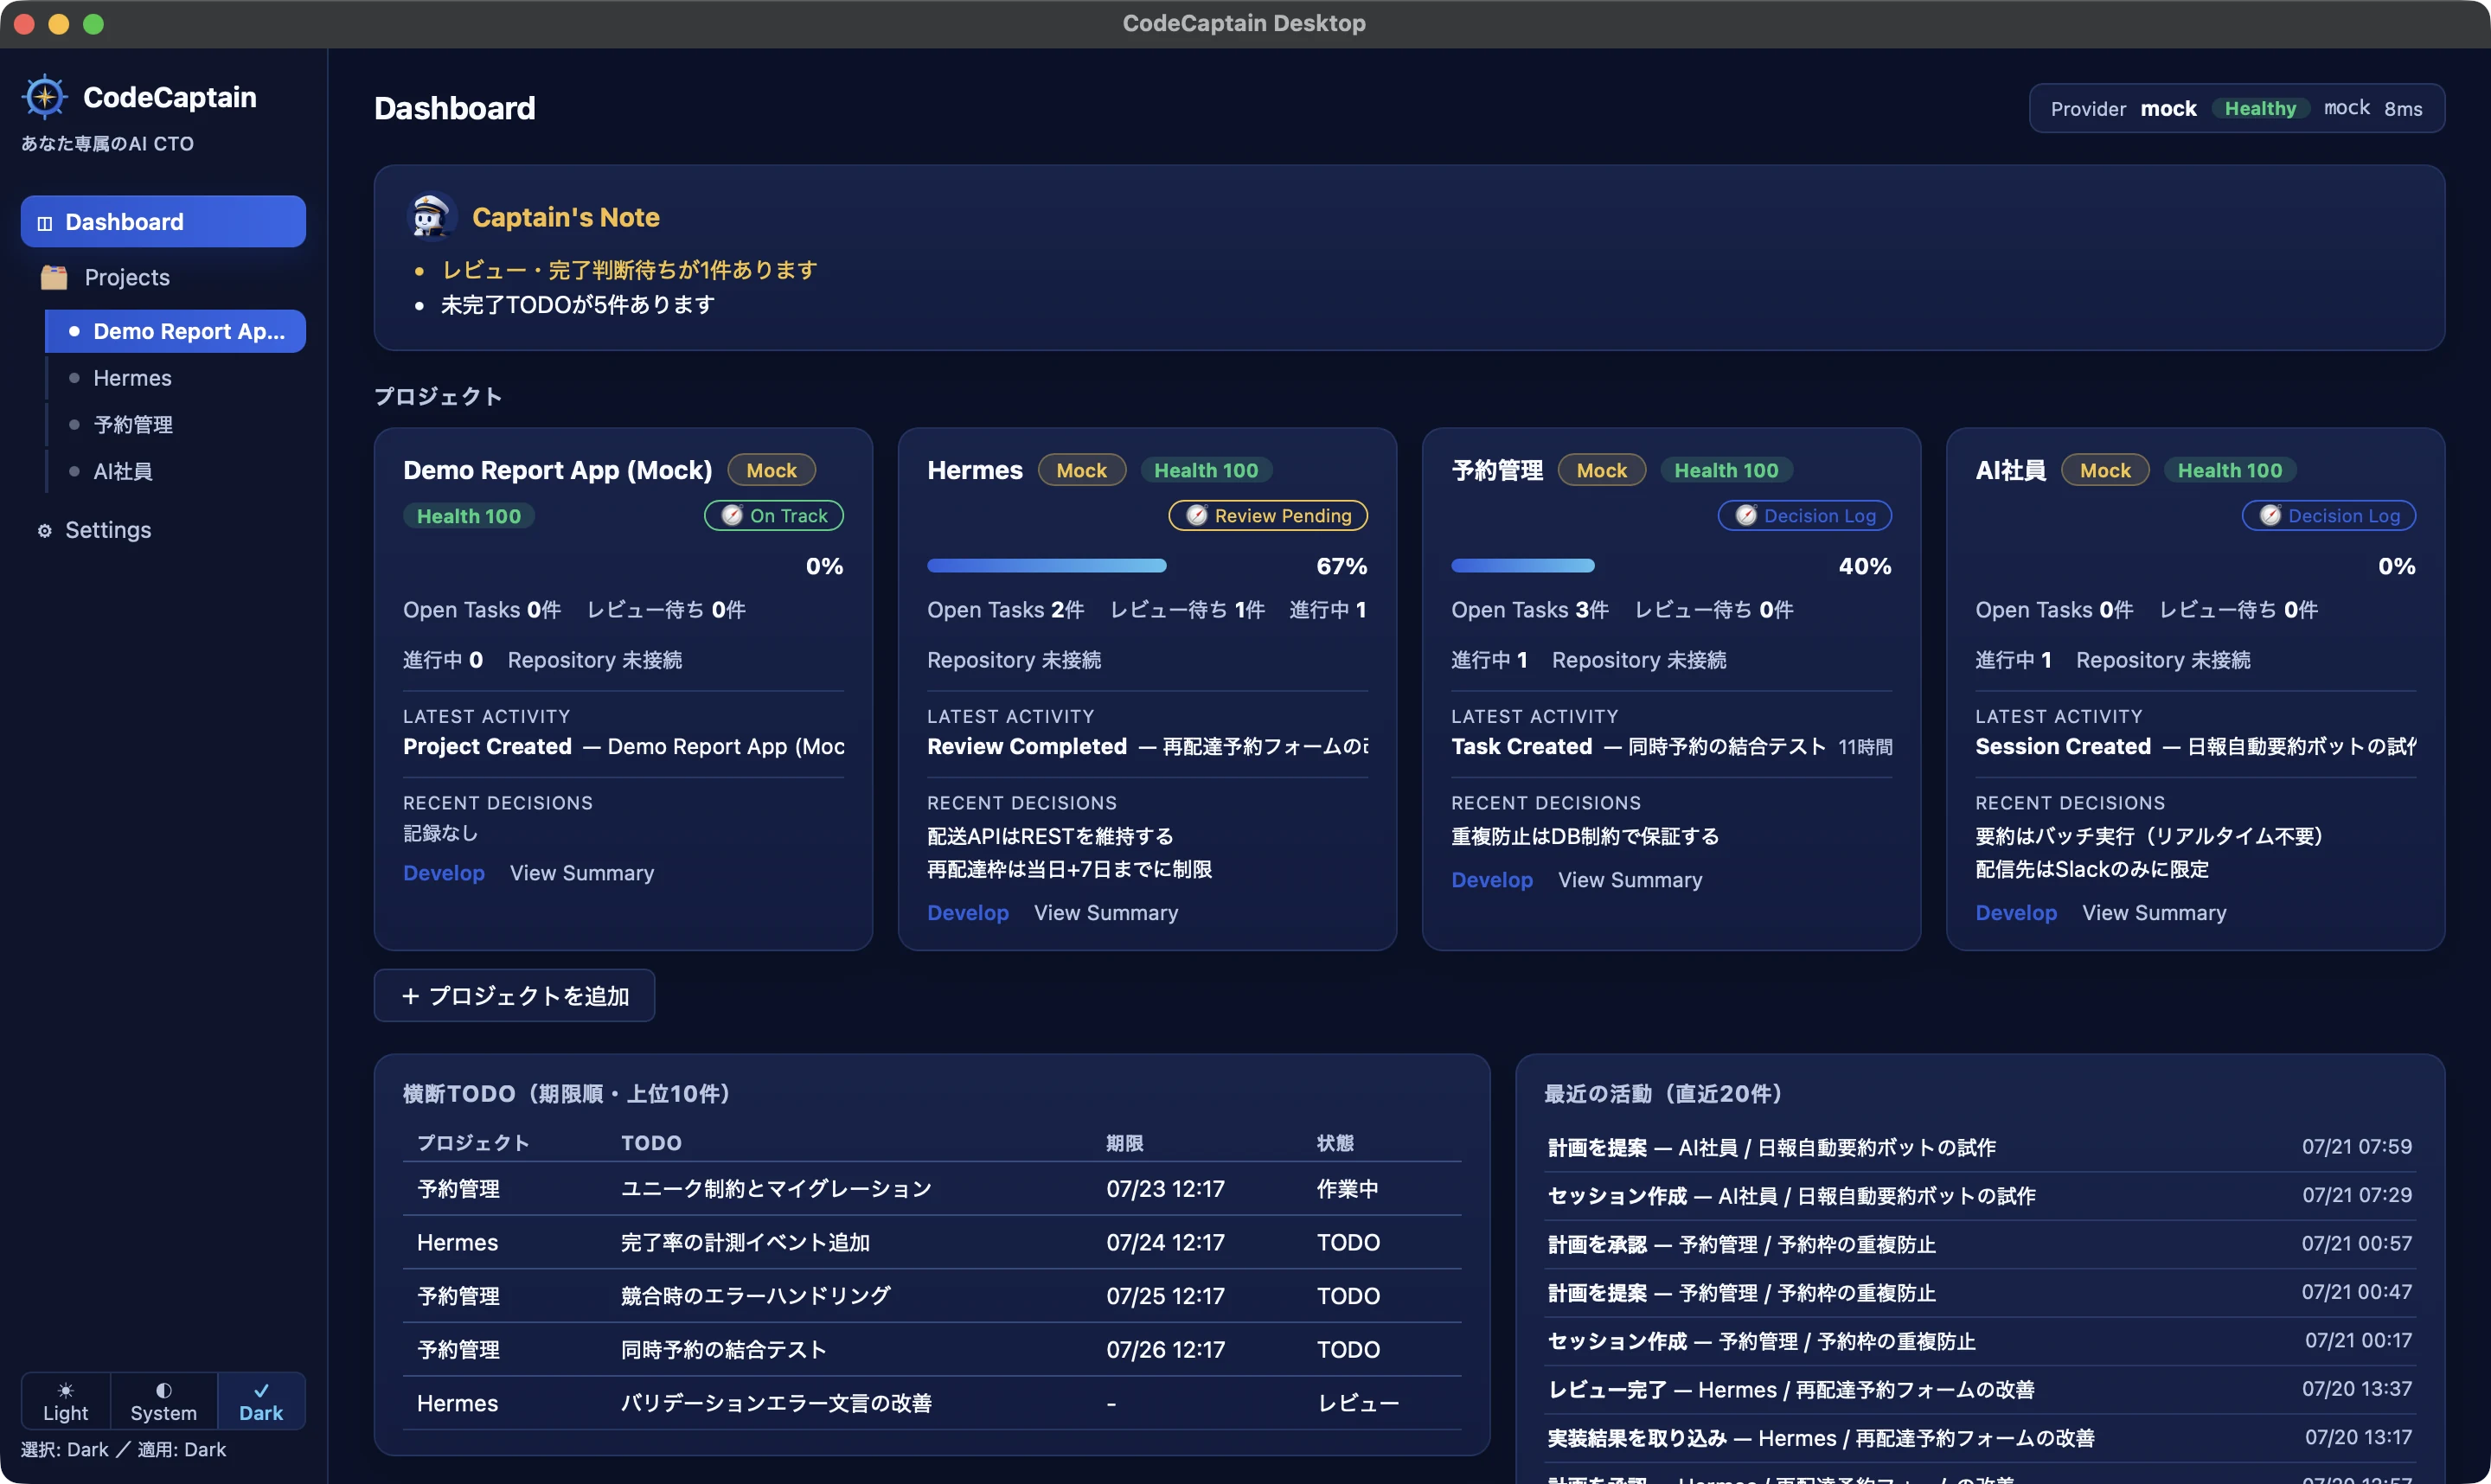Click Decision Log badge on 予約管理 card

click(1805, 515)
